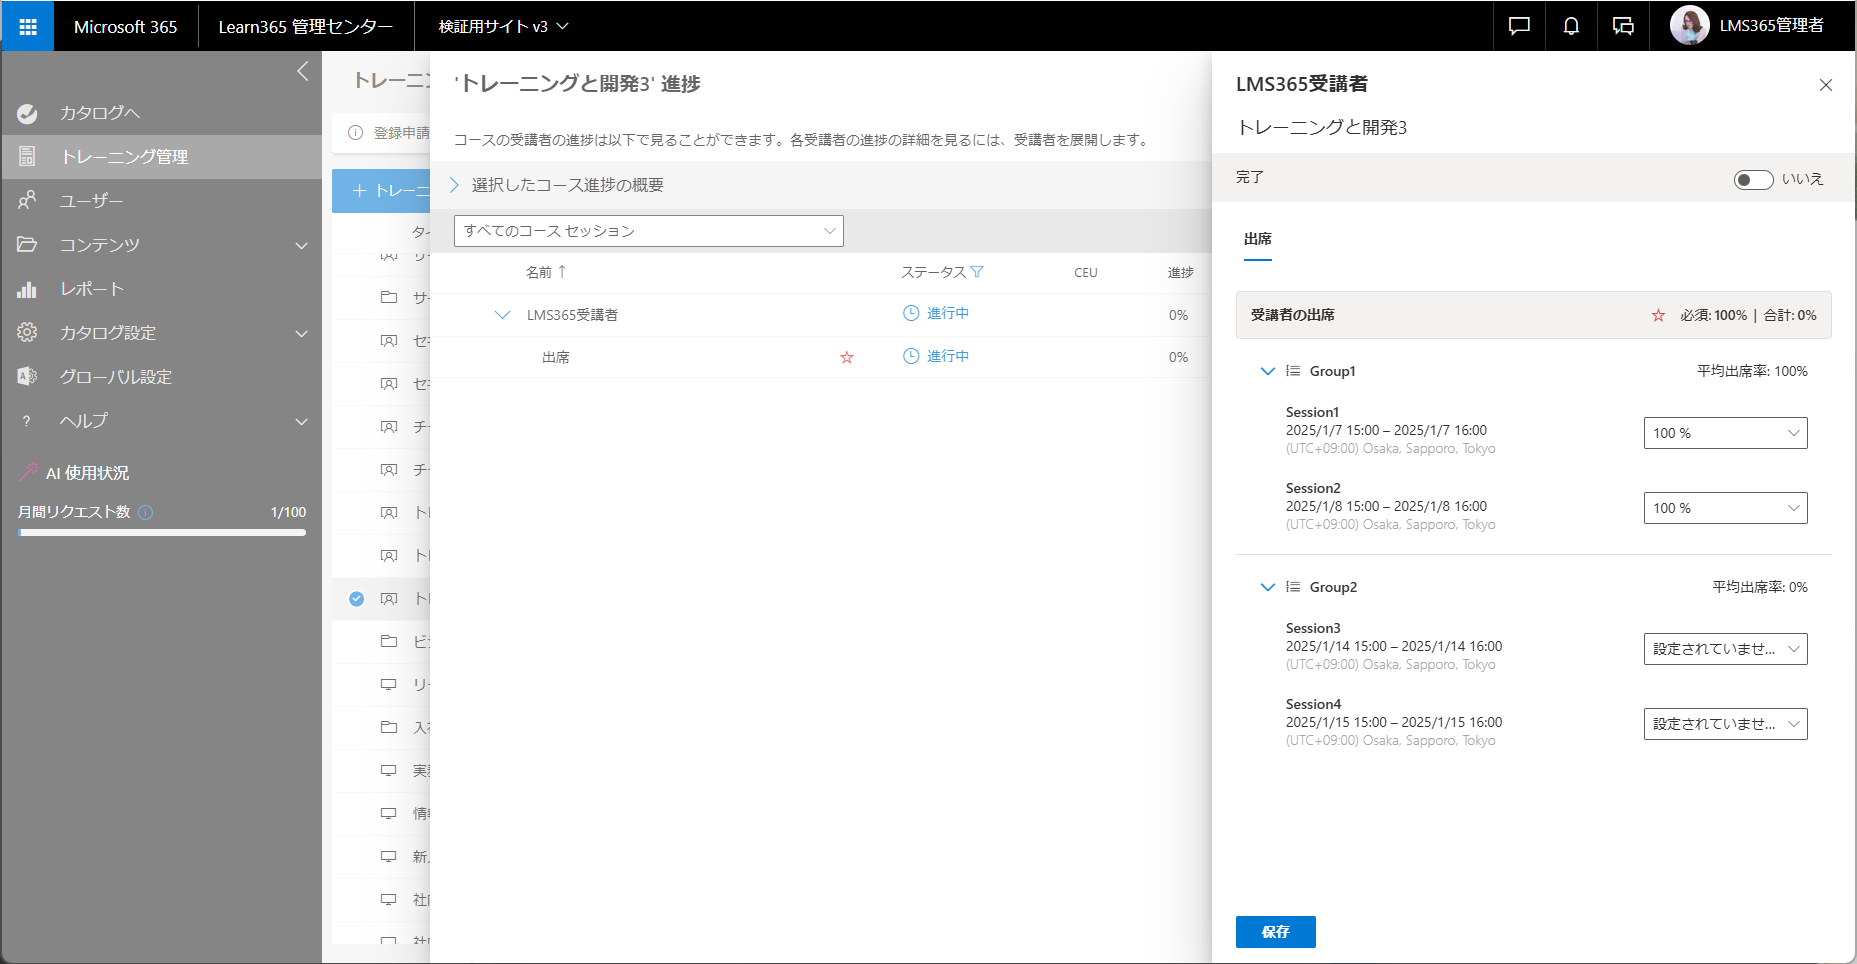The width and height of the screenshot is (1857, 964).
Task: Click the list icon beside Group1
Action: 1293,371
